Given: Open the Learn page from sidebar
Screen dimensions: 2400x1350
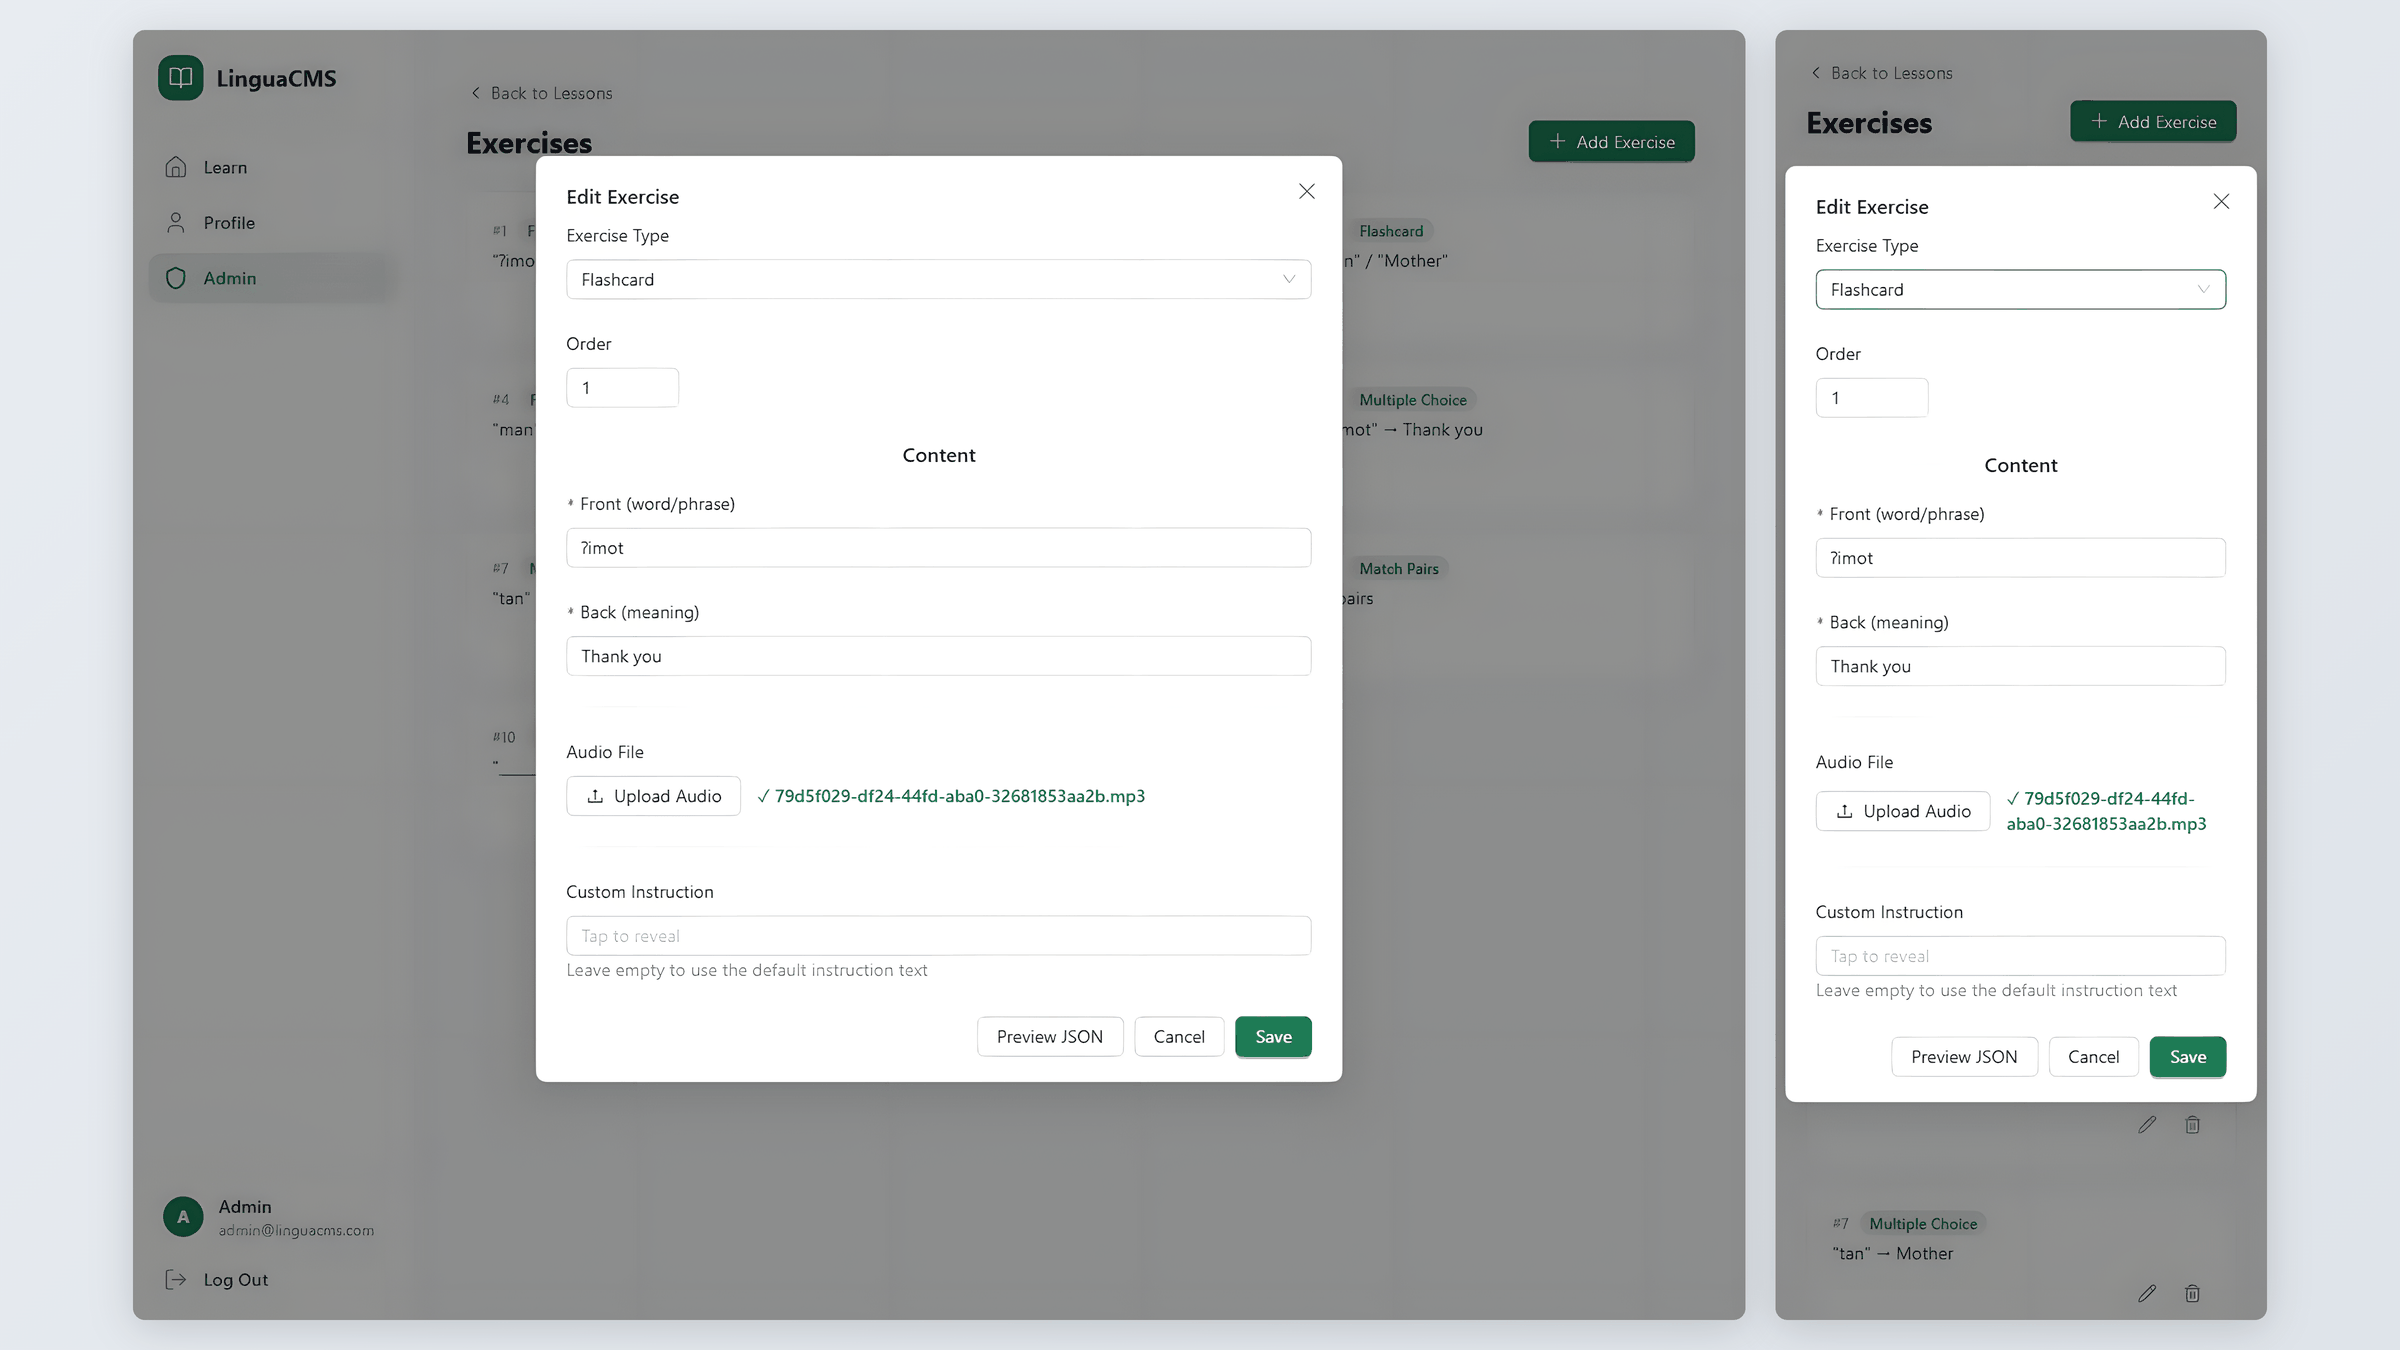Looking at the screenshot, I should tap(225, 168).
